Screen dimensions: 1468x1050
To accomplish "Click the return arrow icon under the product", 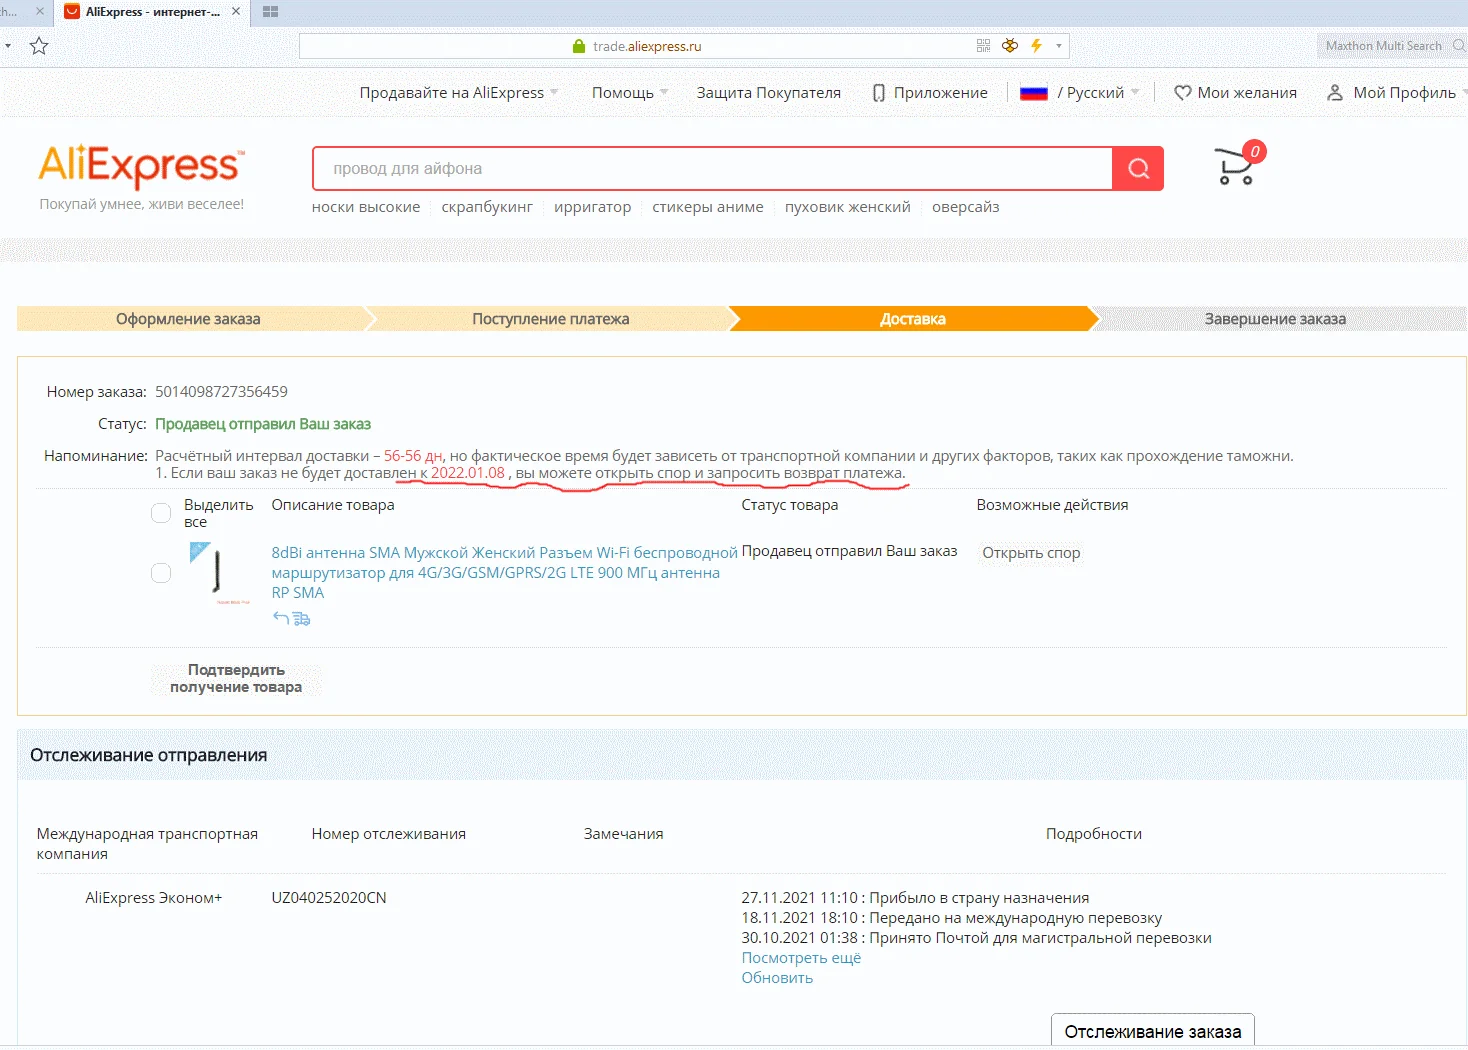I will (x=280, y=618).
